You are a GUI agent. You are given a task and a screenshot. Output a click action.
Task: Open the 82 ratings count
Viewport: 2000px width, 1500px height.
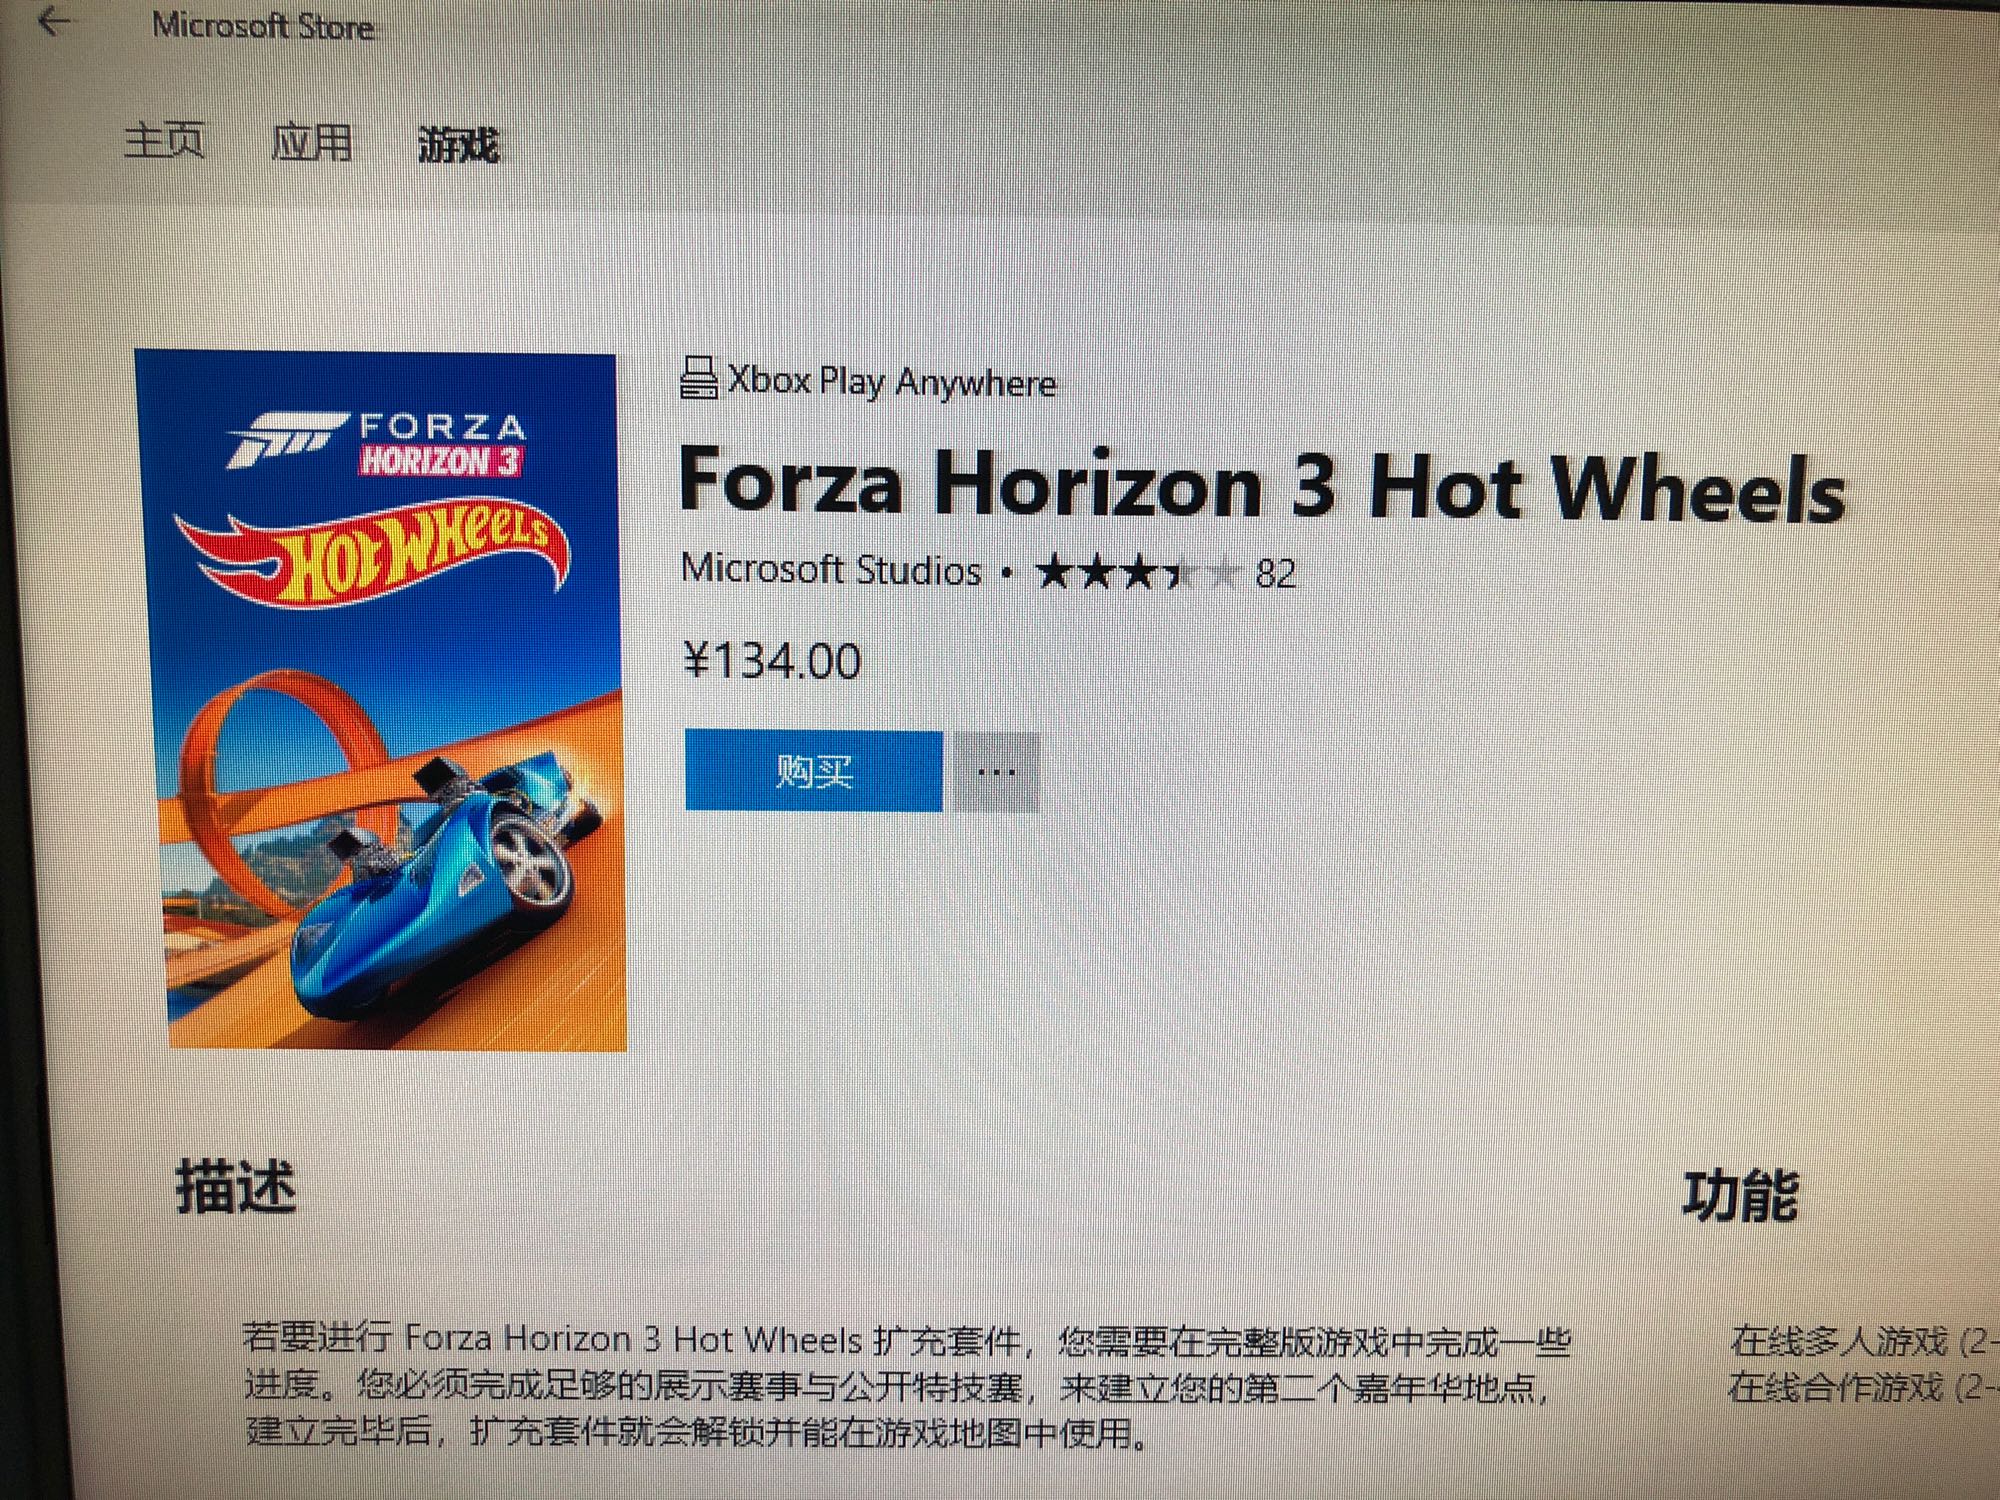(1275, 574)
